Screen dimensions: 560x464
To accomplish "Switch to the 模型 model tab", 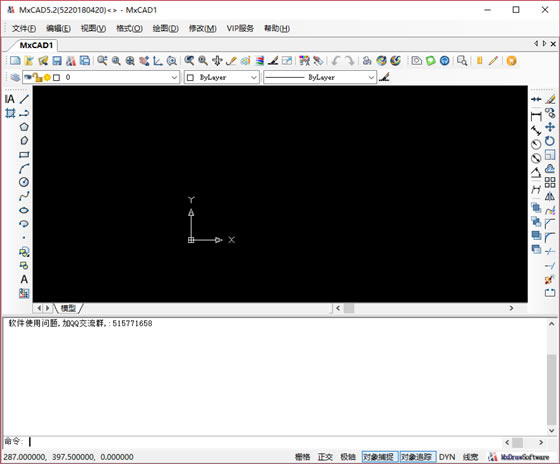I will pos(68,308).
